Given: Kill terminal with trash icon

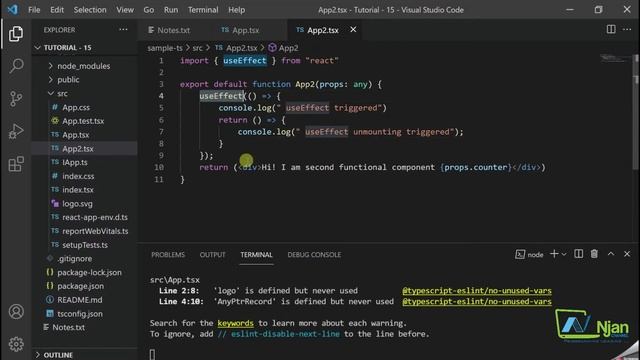Looking at the screenshot, I should 594,254.
